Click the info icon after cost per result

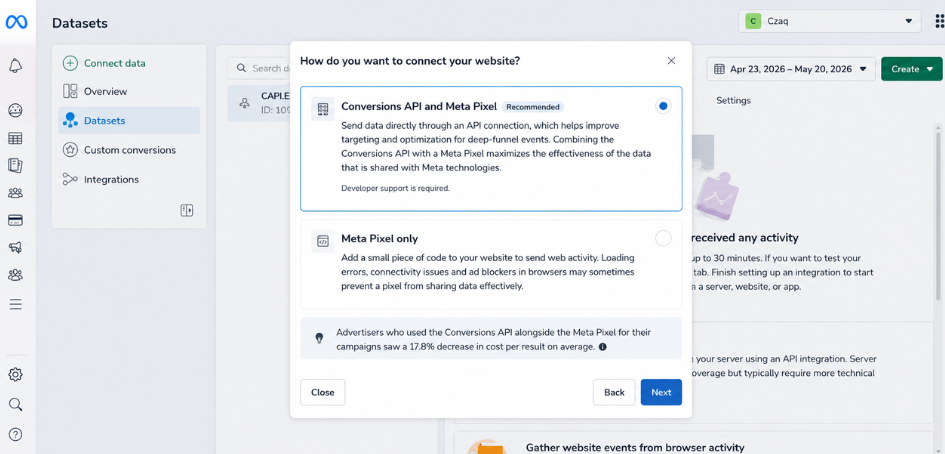603,347
